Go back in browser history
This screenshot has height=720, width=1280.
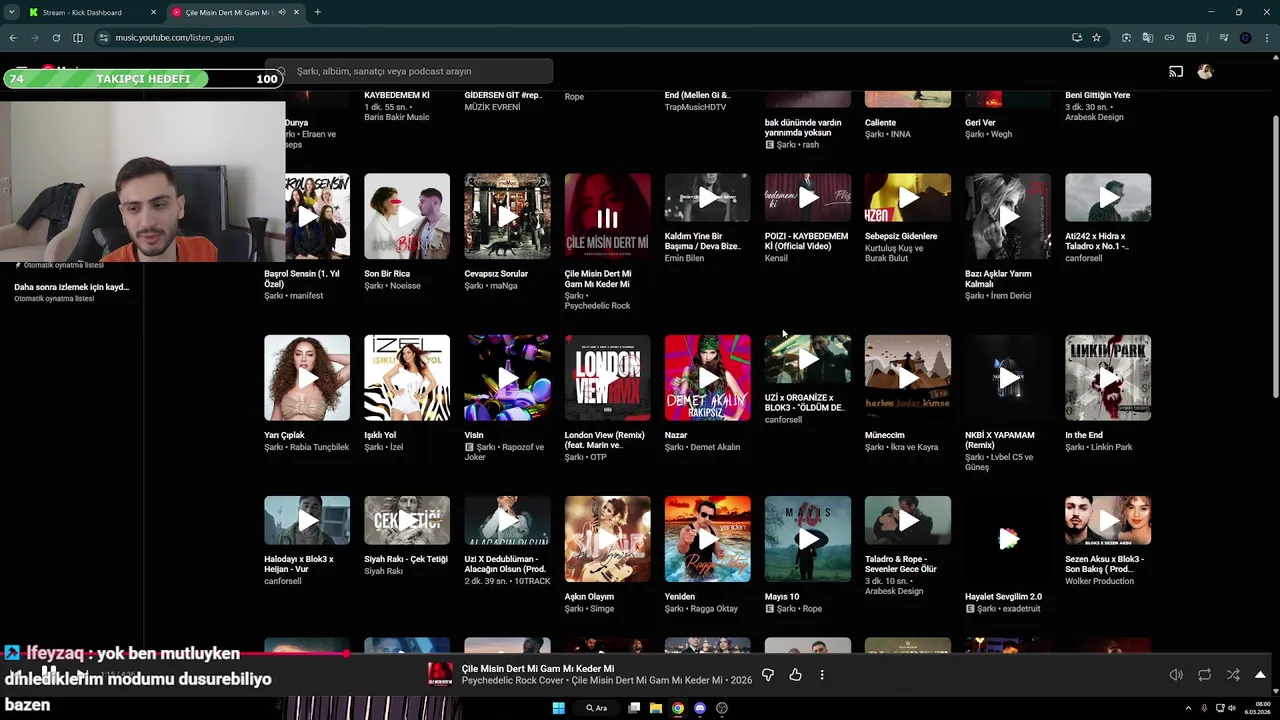pos(13,37)
